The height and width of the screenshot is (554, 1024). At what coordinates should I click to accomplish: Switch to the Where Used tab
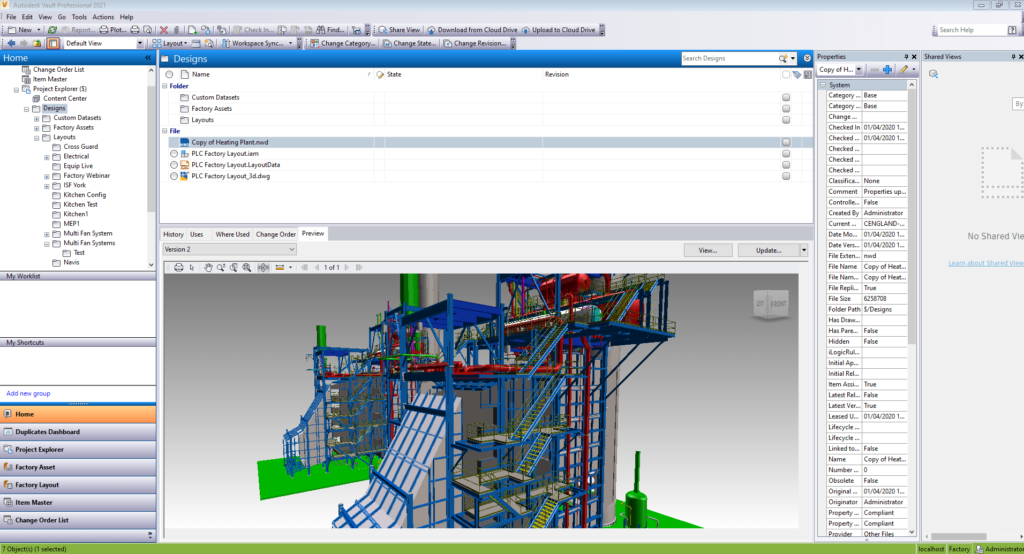click(232, 234)
